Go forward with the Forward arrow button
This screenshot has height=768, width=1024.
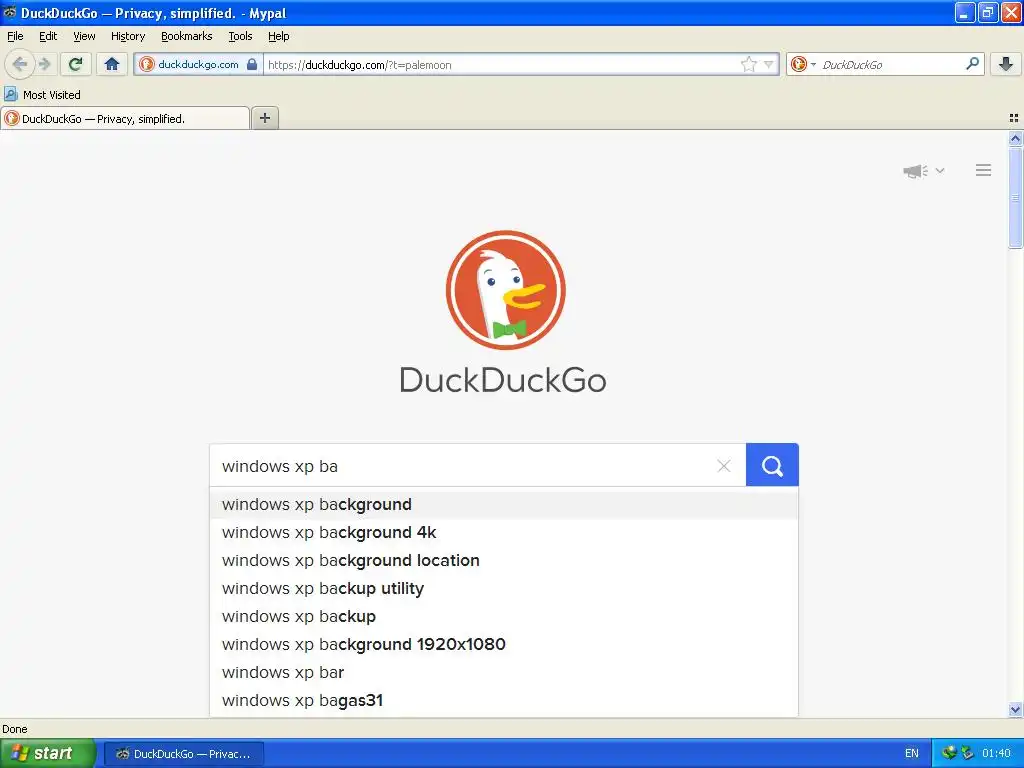44,64
